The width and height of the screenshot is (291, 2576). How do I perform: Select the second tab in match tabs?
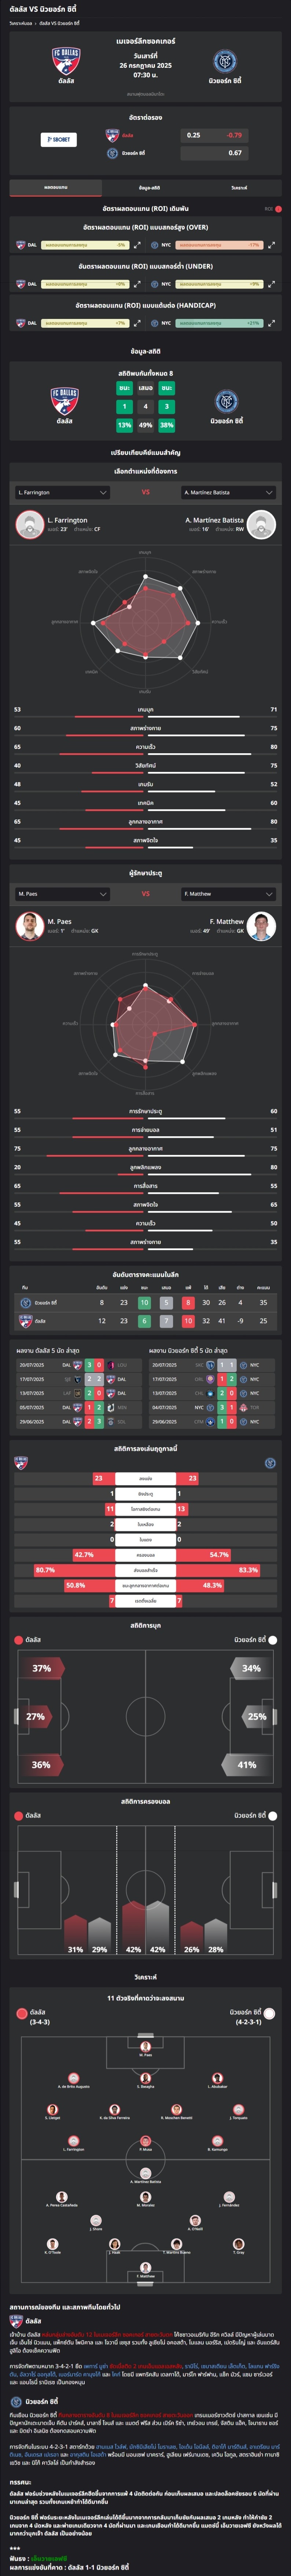pyautogui.click(x=148, y=187)
